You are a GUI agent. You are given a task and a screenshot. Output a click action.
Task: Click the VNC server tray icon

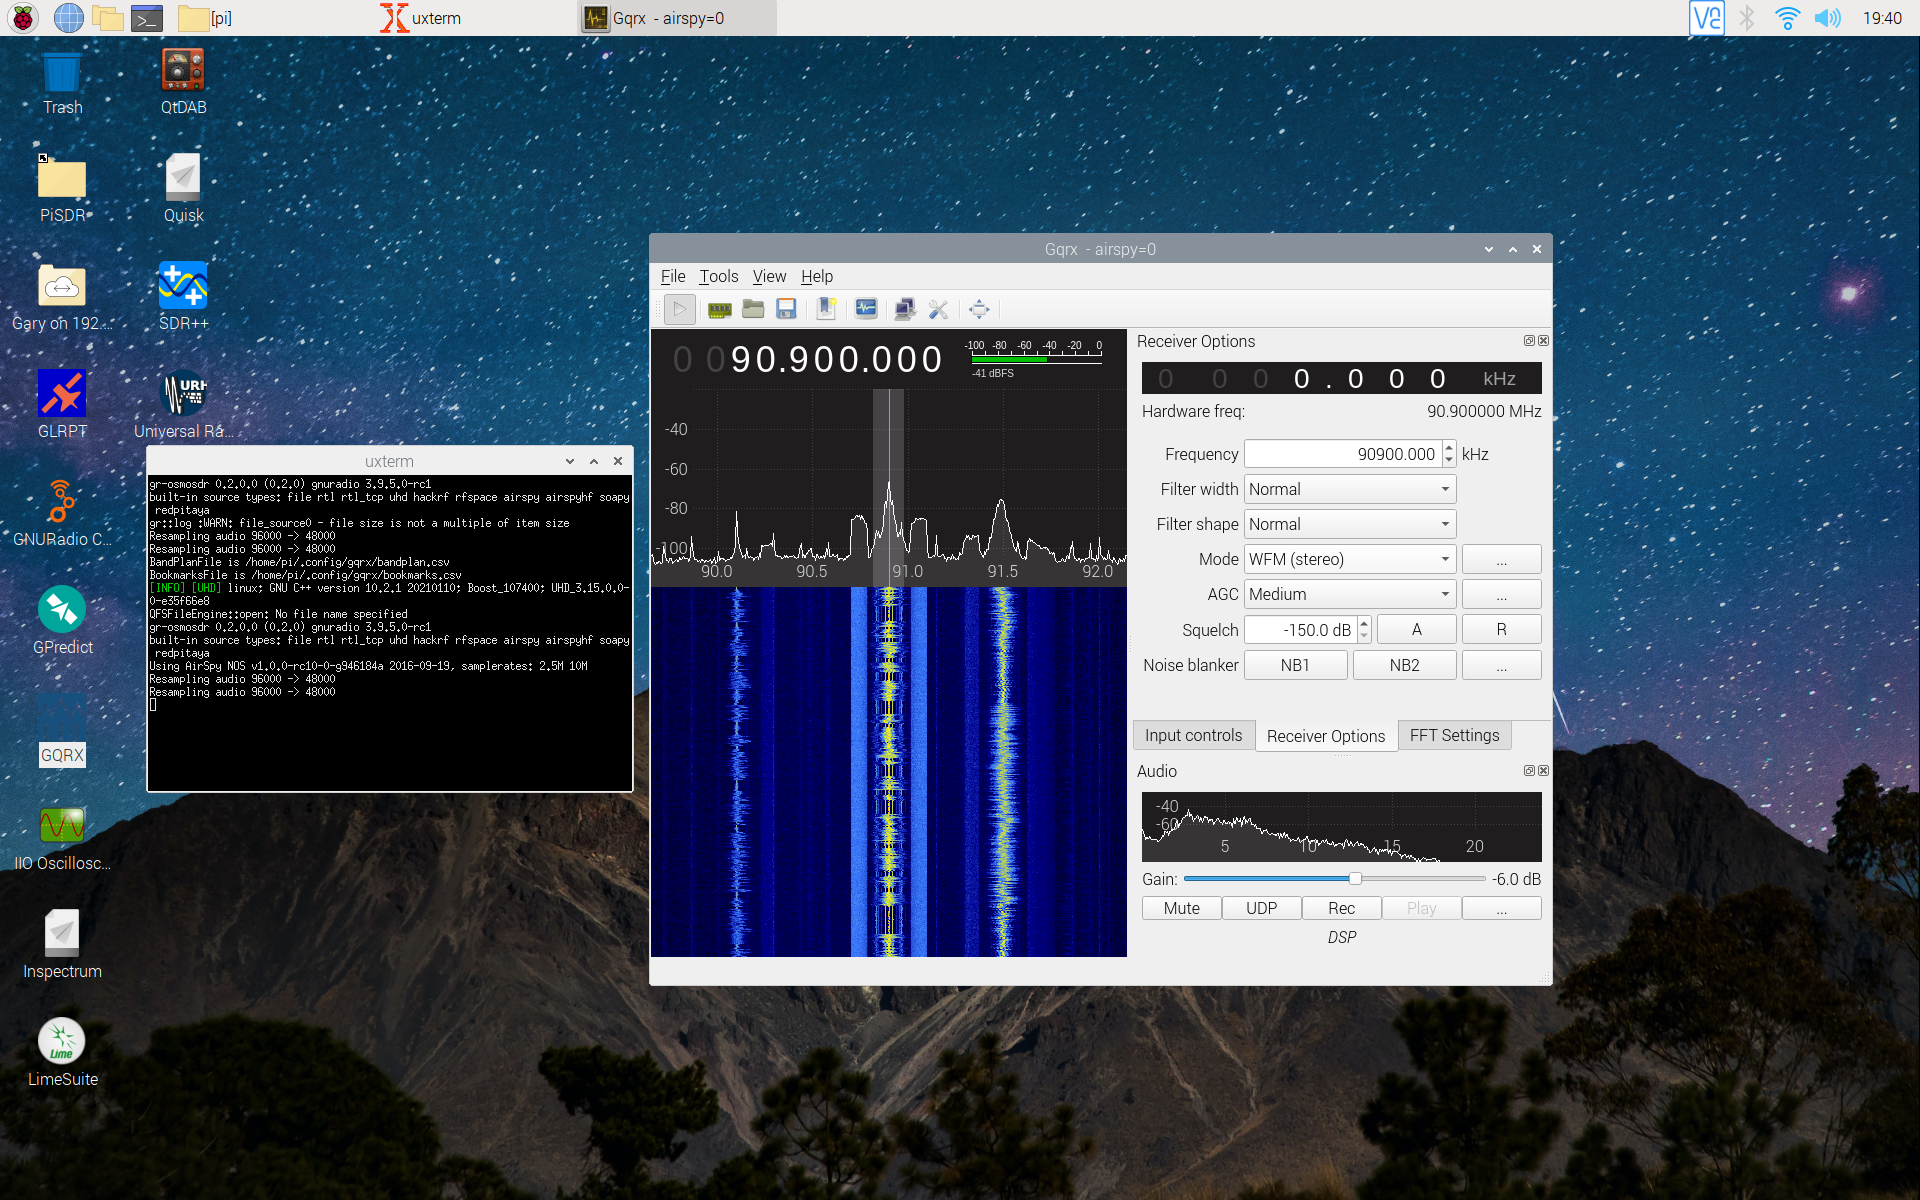coord(1707,18)
